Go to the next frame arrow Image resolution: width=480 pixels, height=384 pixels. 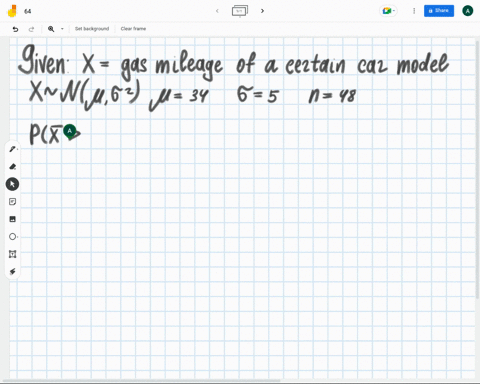click(262, 11)
